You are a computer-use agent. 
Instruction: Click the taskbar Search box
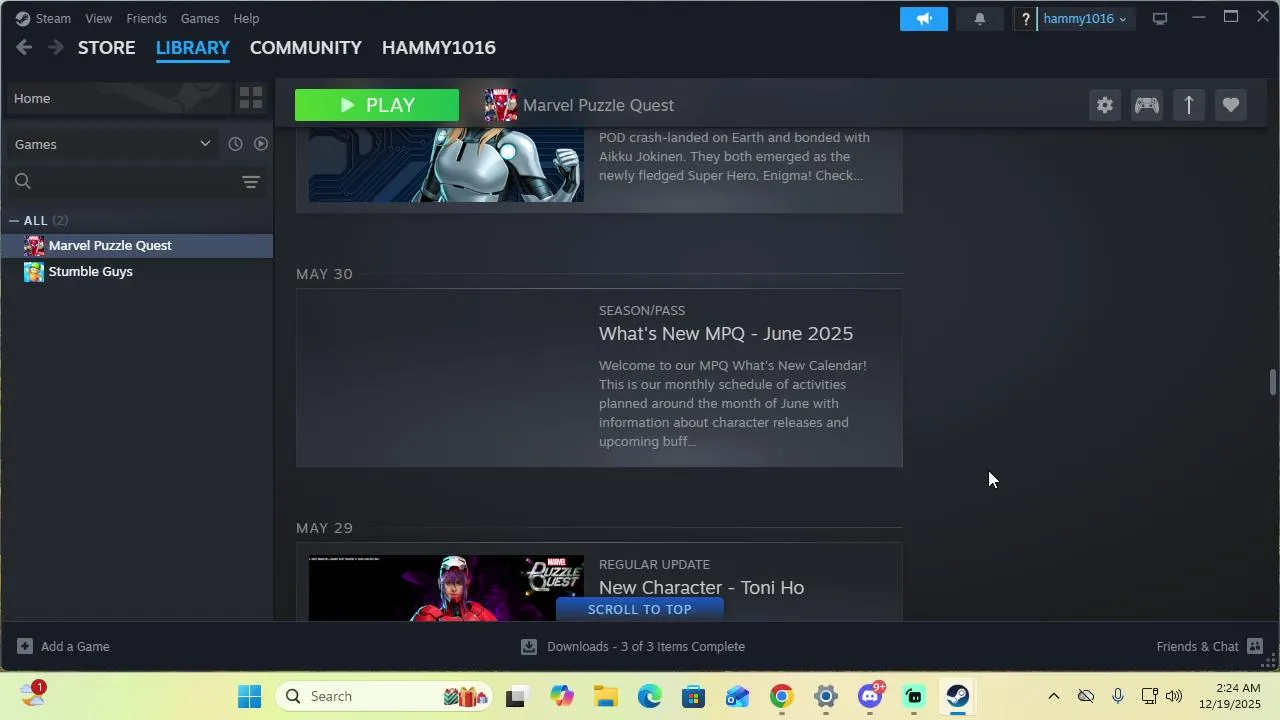click(x=385, y=696)
